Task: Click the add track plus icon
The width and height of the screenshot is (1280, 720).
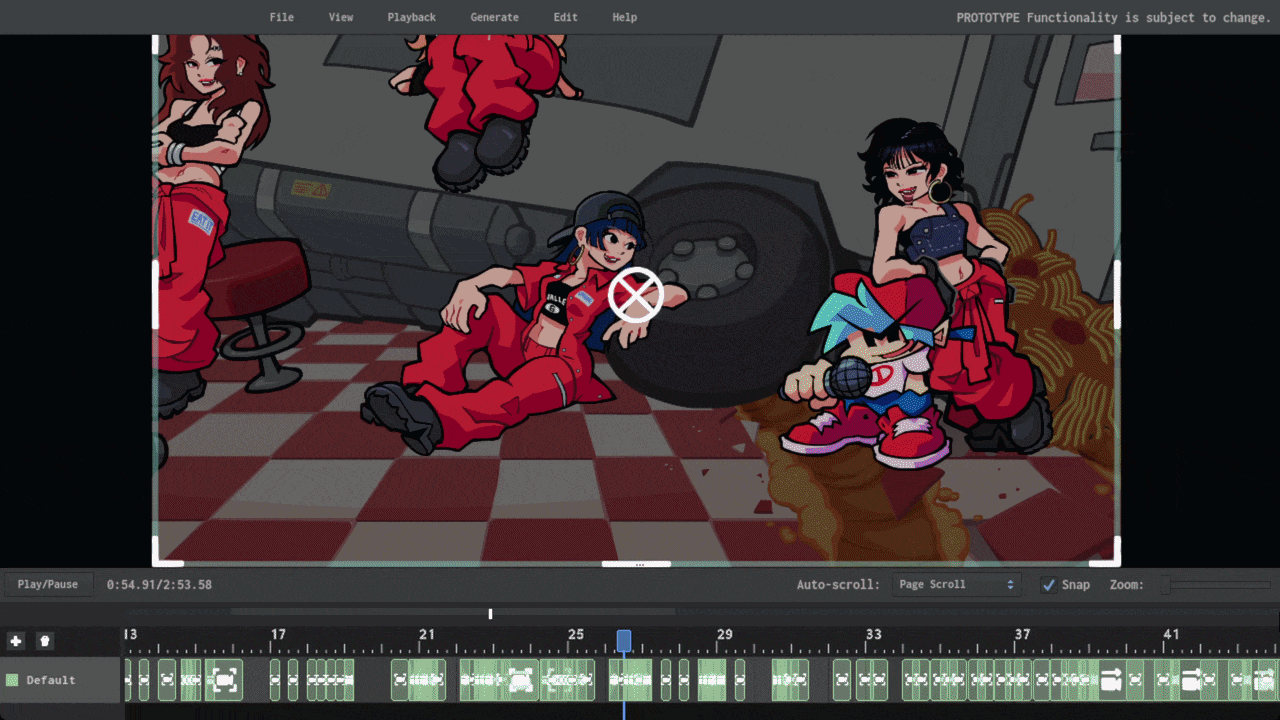Action: 15,641
